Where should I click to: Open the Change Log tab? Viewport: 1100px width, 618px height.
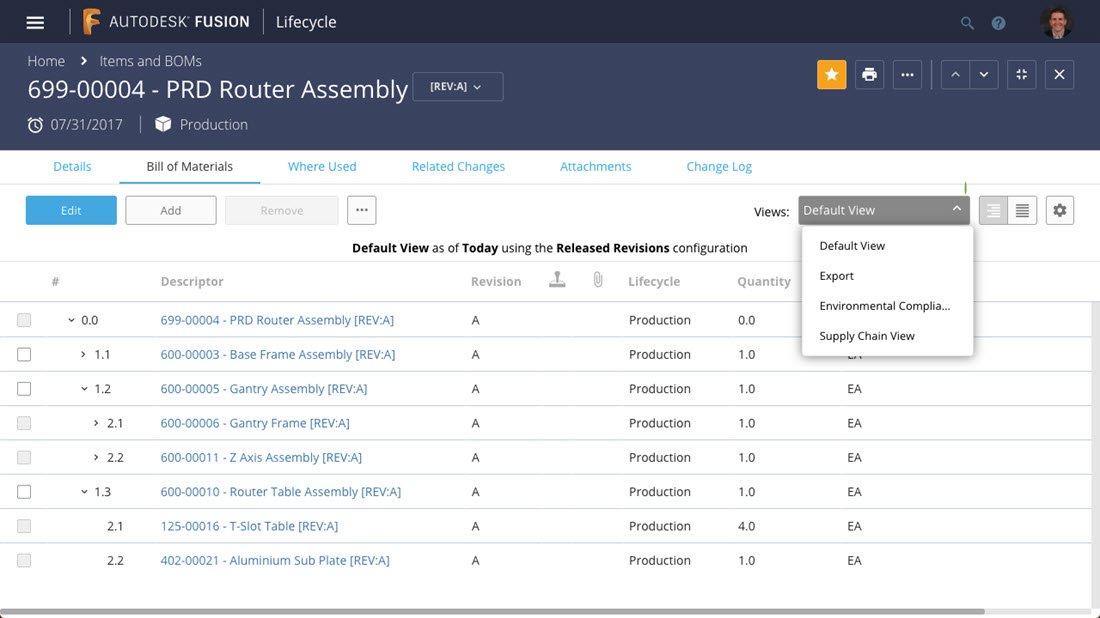[719, 166]
